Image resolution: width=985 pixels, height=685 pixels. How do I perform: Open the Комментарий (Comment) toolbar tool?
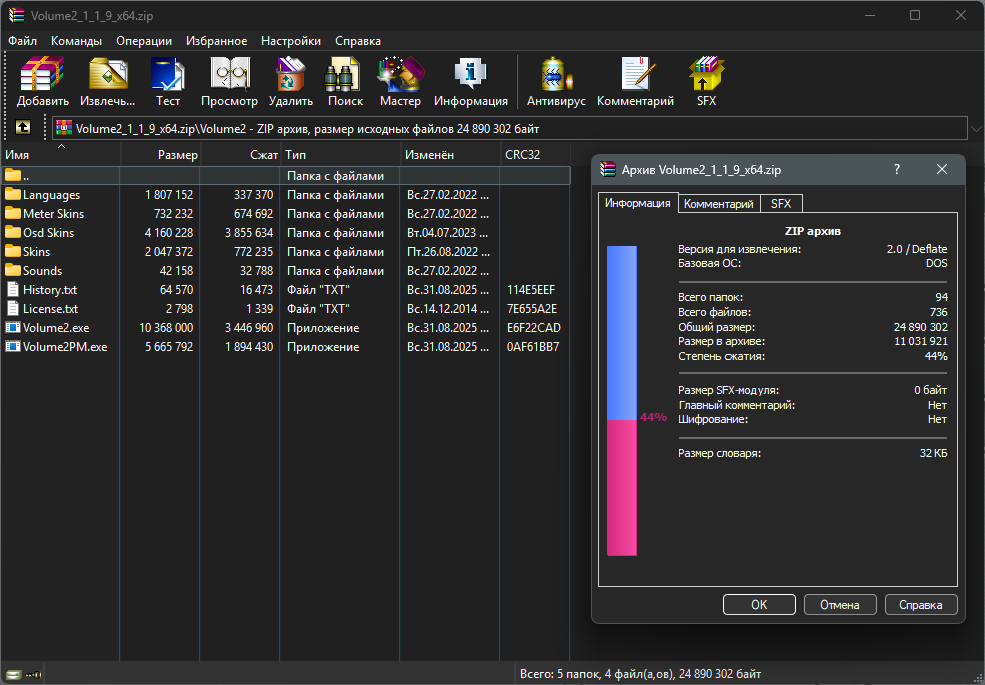coord(636,74)
